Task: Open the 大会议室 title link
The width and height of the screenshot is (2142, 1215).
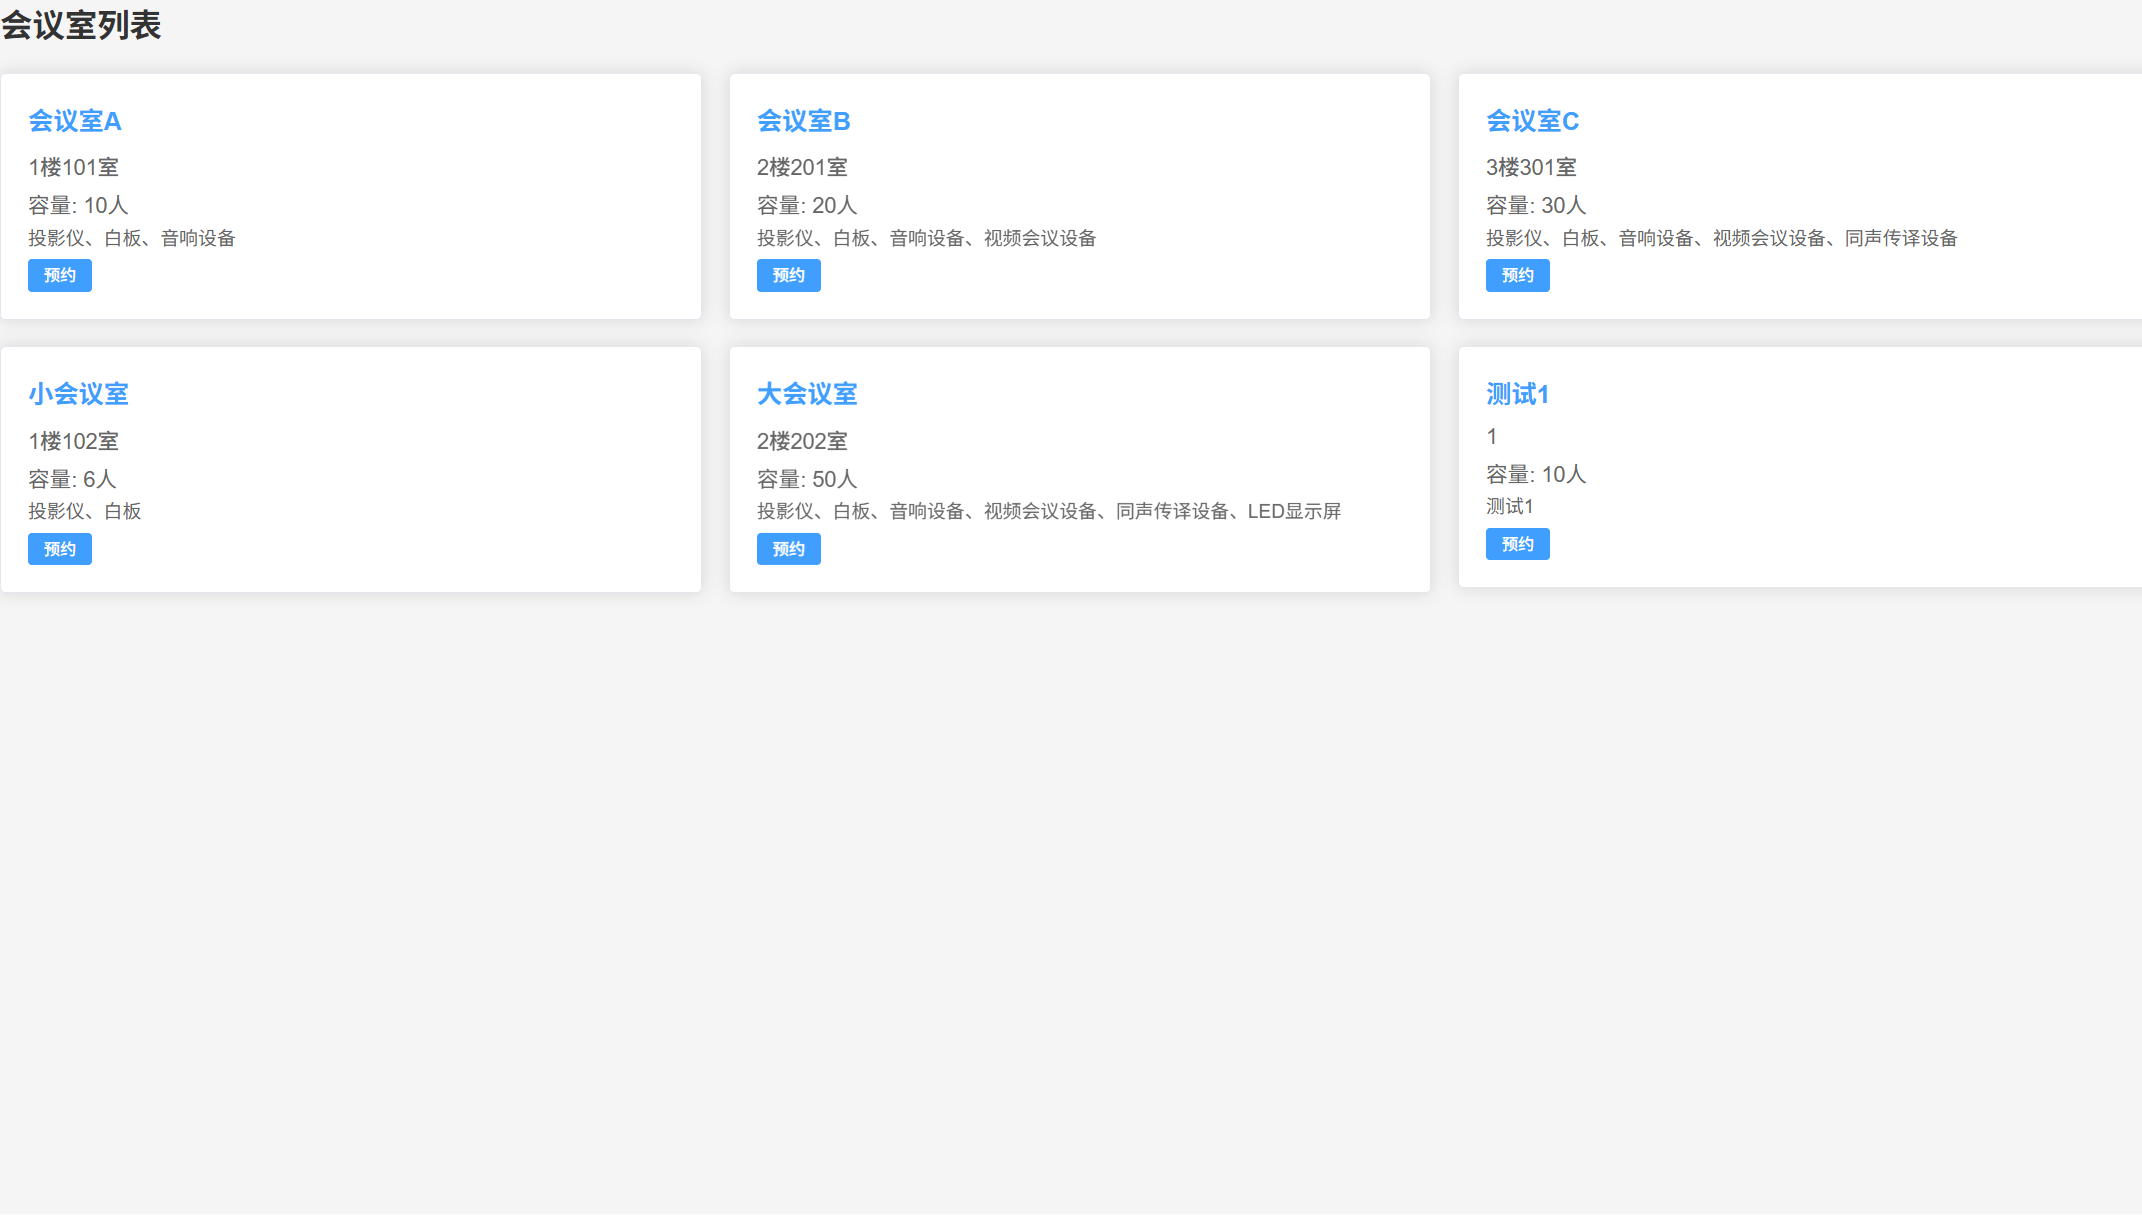Action: (x=807, y=394)
